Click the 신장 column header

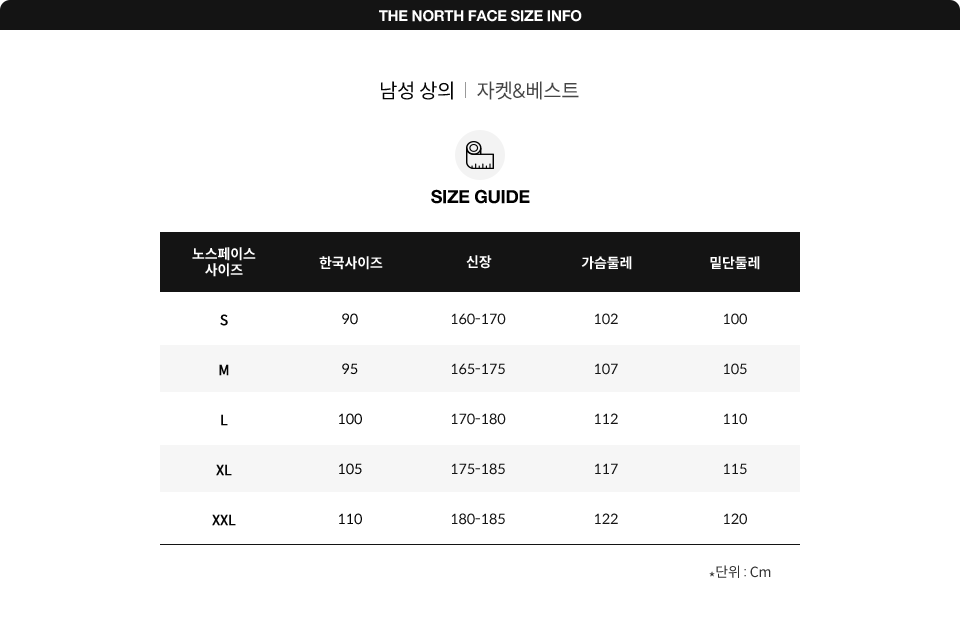pyautogui.click(x=479, y=262)
